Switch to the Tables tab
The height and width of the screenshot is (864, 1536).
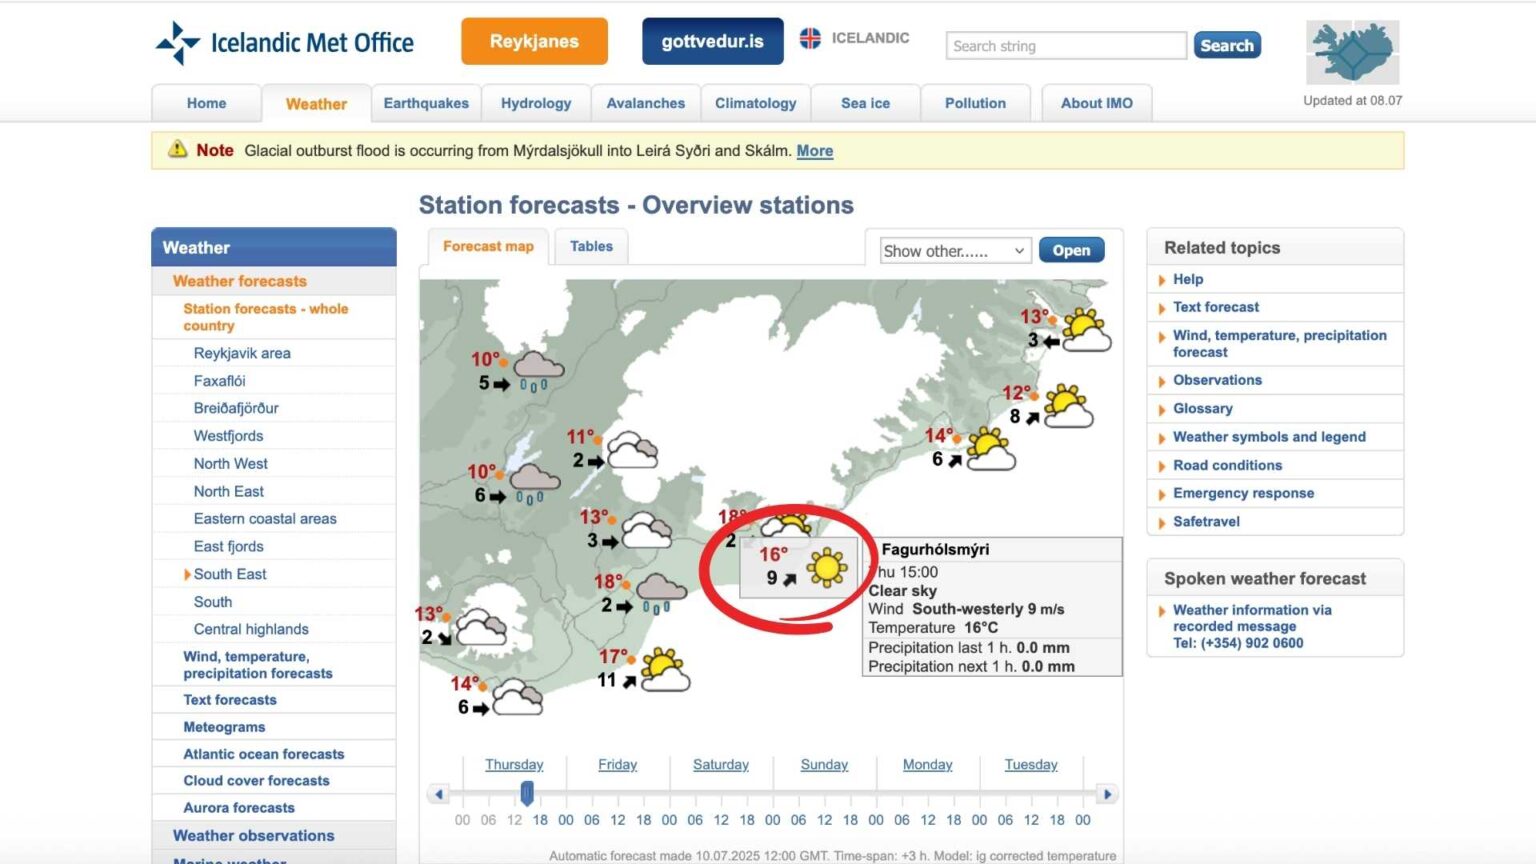pos(591,246)
